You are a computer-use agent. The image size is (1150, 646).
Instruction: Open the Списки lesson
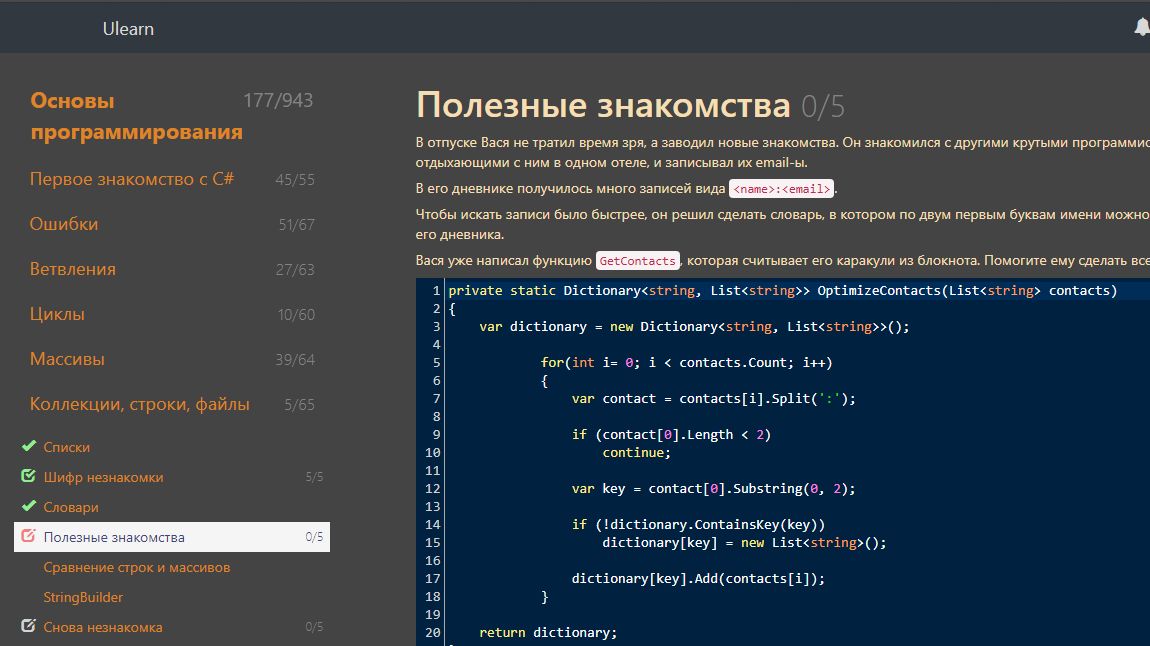pos(67,447)
